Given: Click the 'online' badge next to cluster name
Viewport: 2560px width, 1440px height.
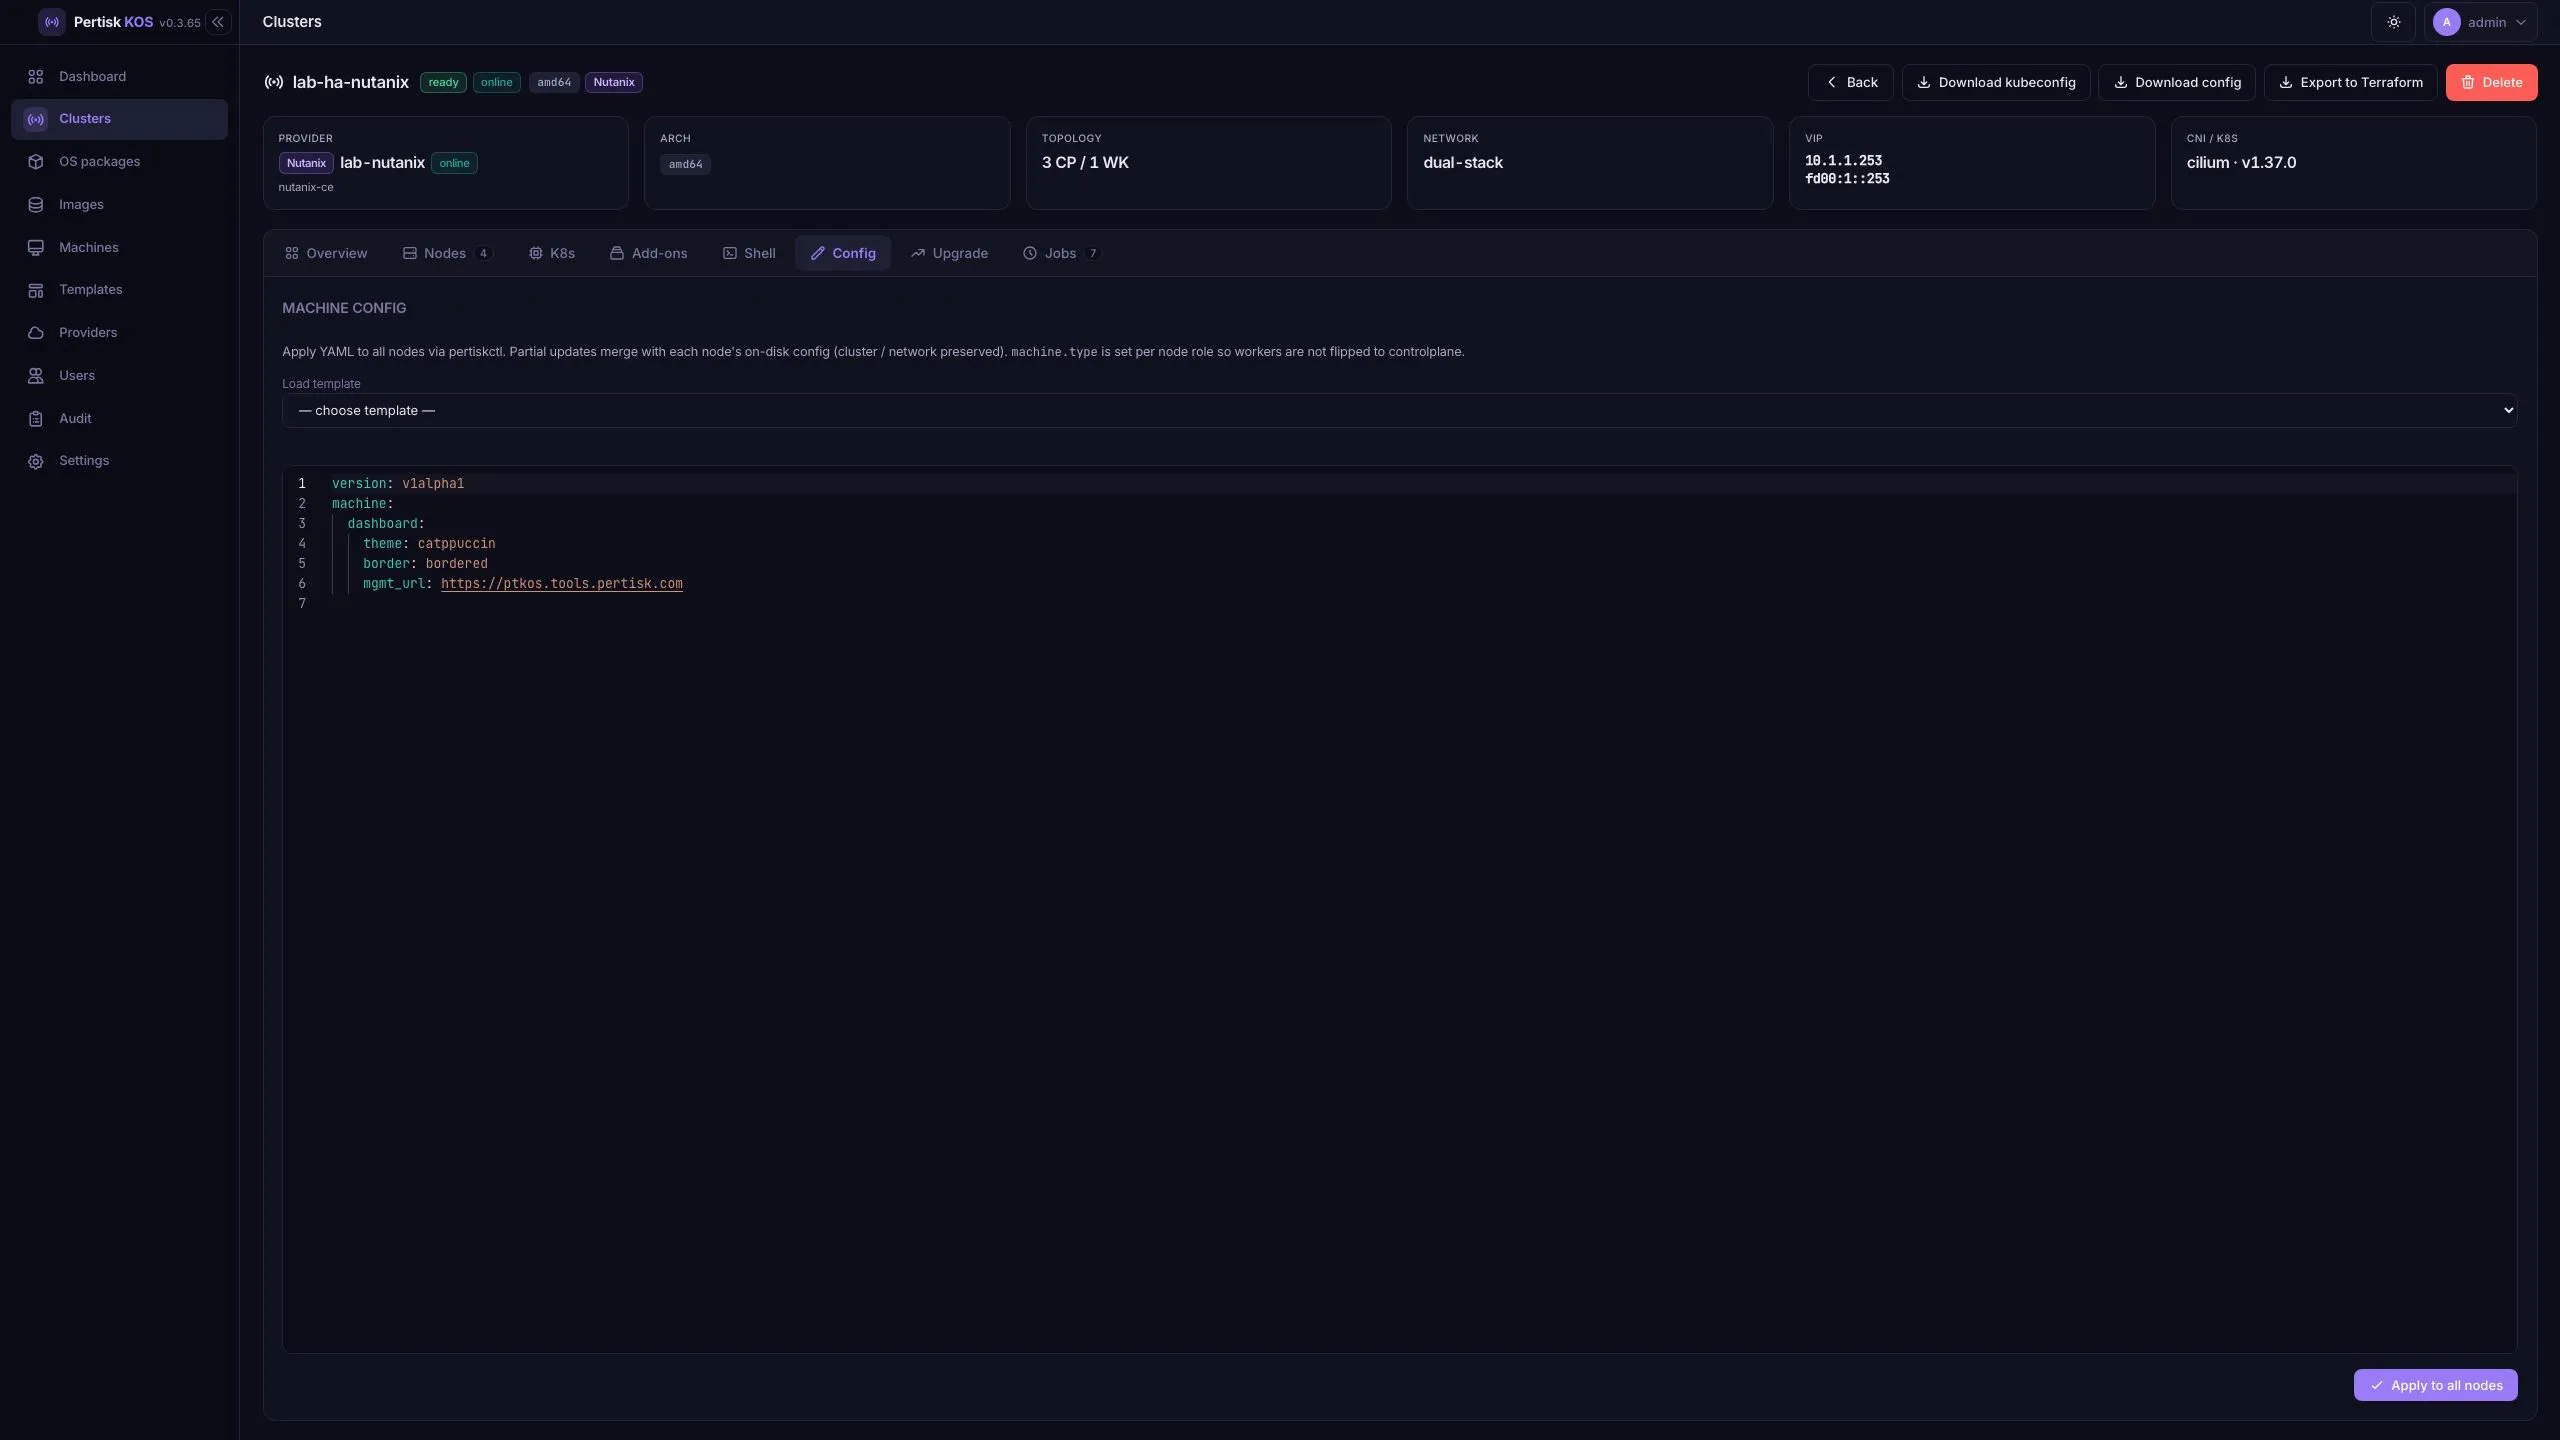Looking at the screenshot, I should click(496, 83).
